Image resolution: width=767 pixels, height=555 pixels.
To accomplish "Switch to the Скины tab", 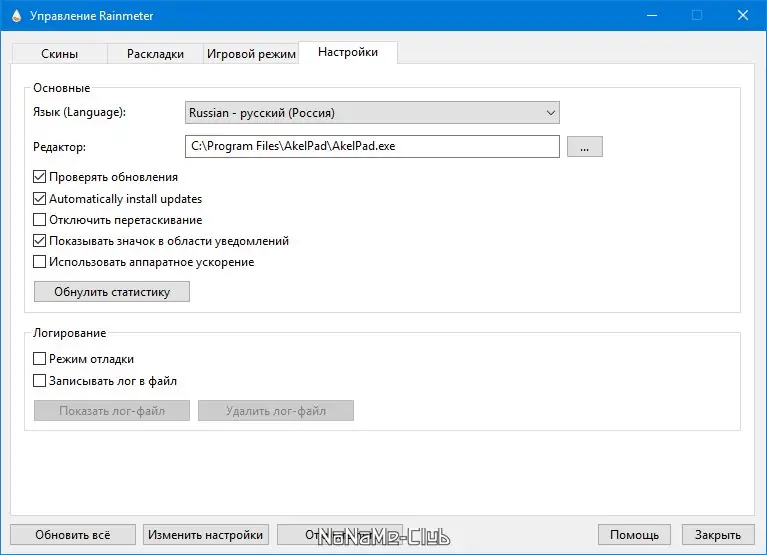I will pos(58,54).
